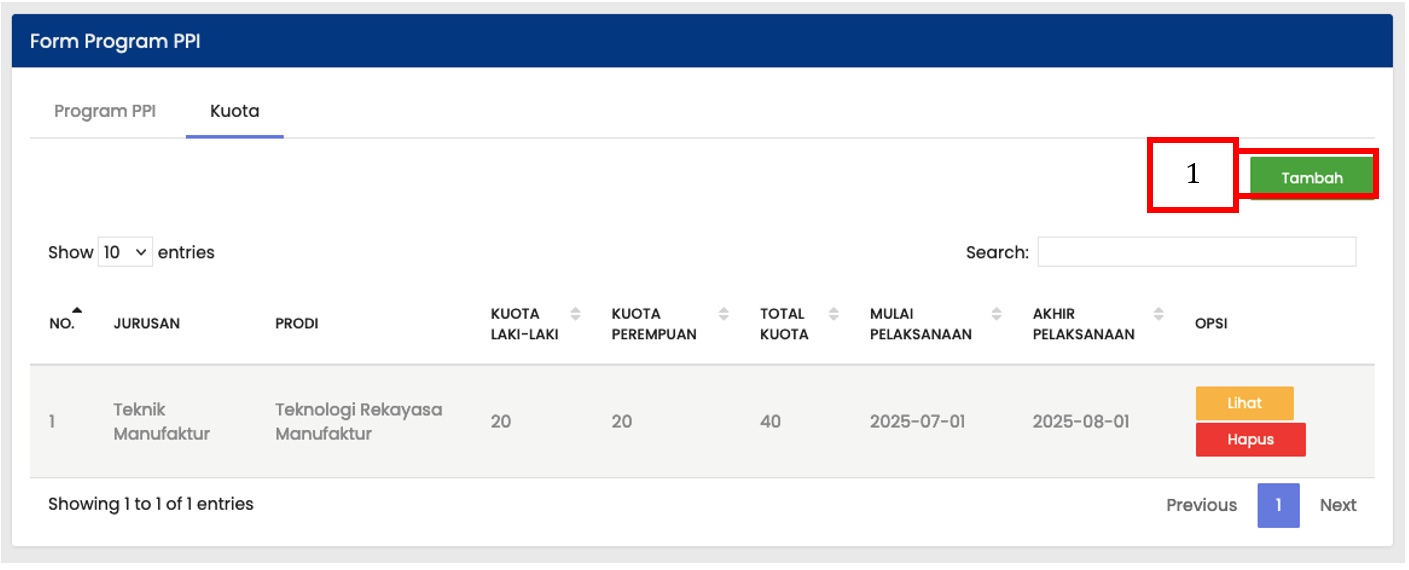Image resolution: width=1409 pixels, height=570 pixels.
Task: Go to the Previous page link
Action: [x=1201, y=505]
